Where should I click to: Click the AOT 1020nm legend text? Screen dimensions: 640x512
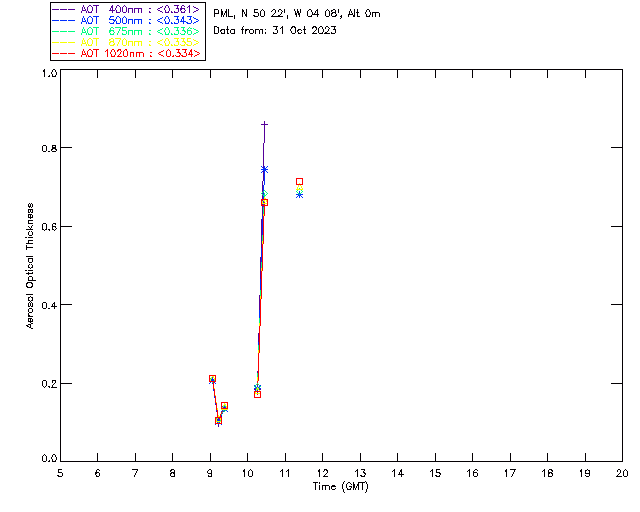(x=140, y=53)
